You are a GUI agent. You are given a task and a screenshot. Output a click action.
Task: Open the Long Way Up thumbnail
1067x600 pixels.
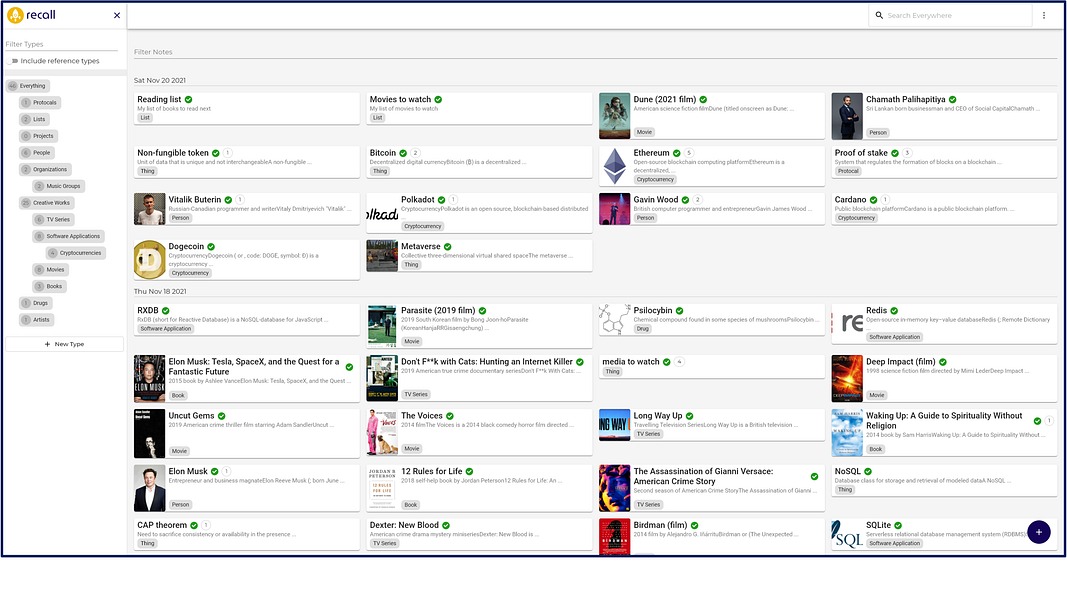pos(614,425)
